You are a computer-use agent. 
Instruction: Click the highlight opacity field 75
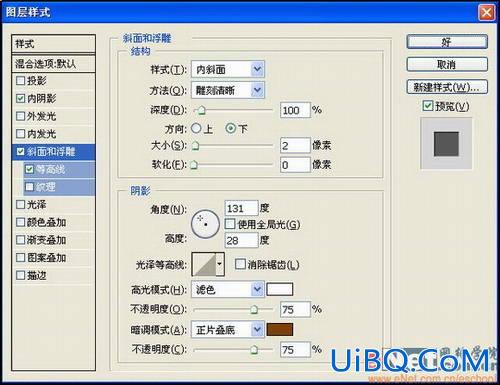coord(295,310)
